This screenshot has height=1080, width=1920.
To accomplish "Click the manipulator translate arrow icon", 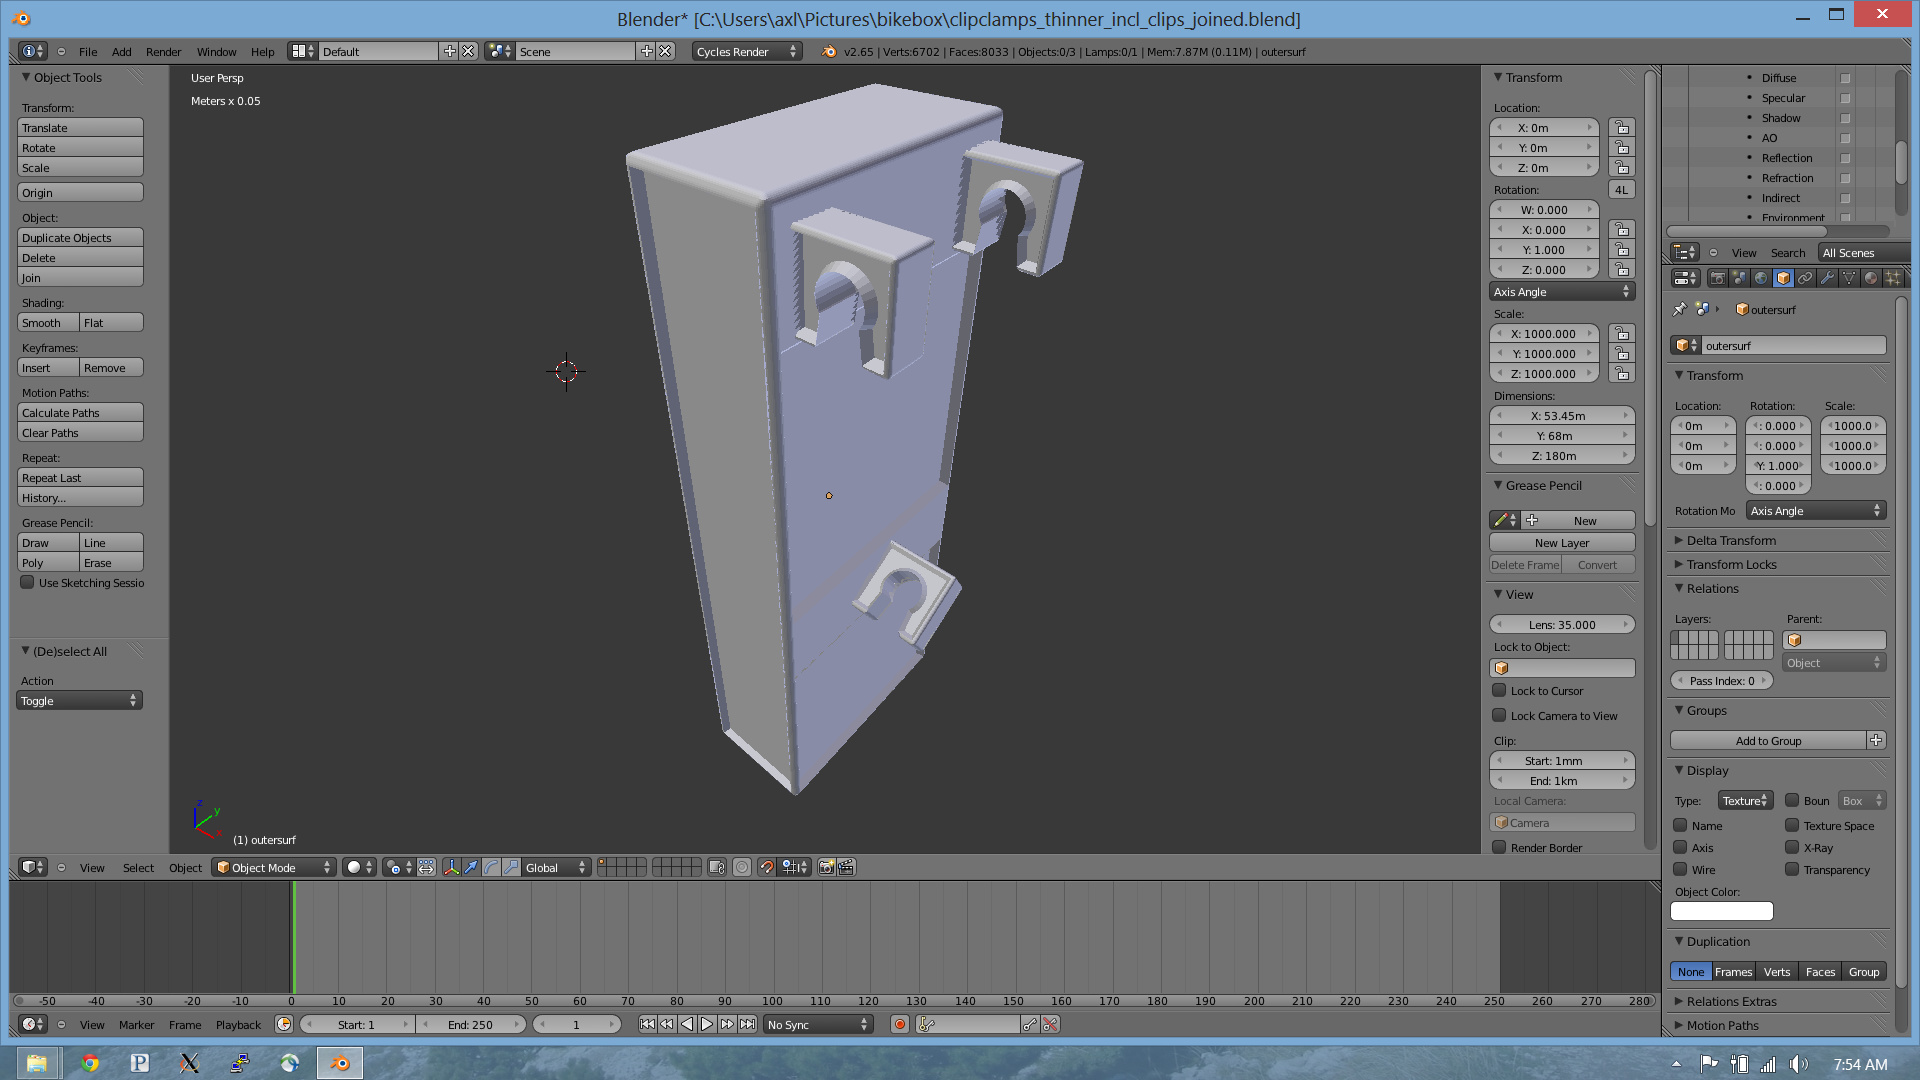I will click(x=471, y=868).
